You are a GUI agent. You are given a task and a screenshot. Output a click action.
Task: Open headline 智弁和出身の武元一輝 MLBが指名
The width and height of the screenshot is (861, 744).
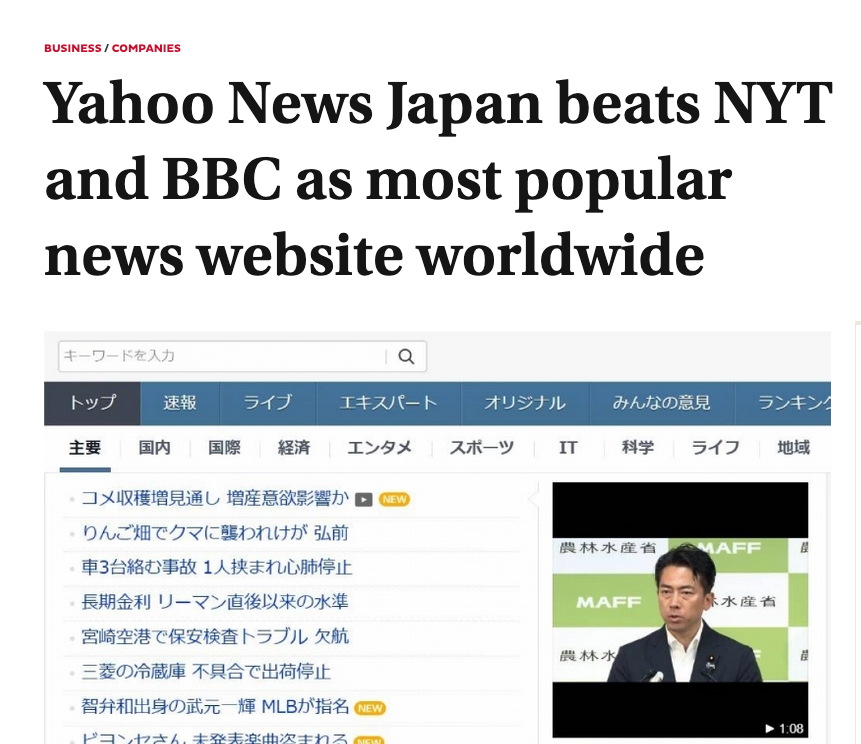[215, 706]
